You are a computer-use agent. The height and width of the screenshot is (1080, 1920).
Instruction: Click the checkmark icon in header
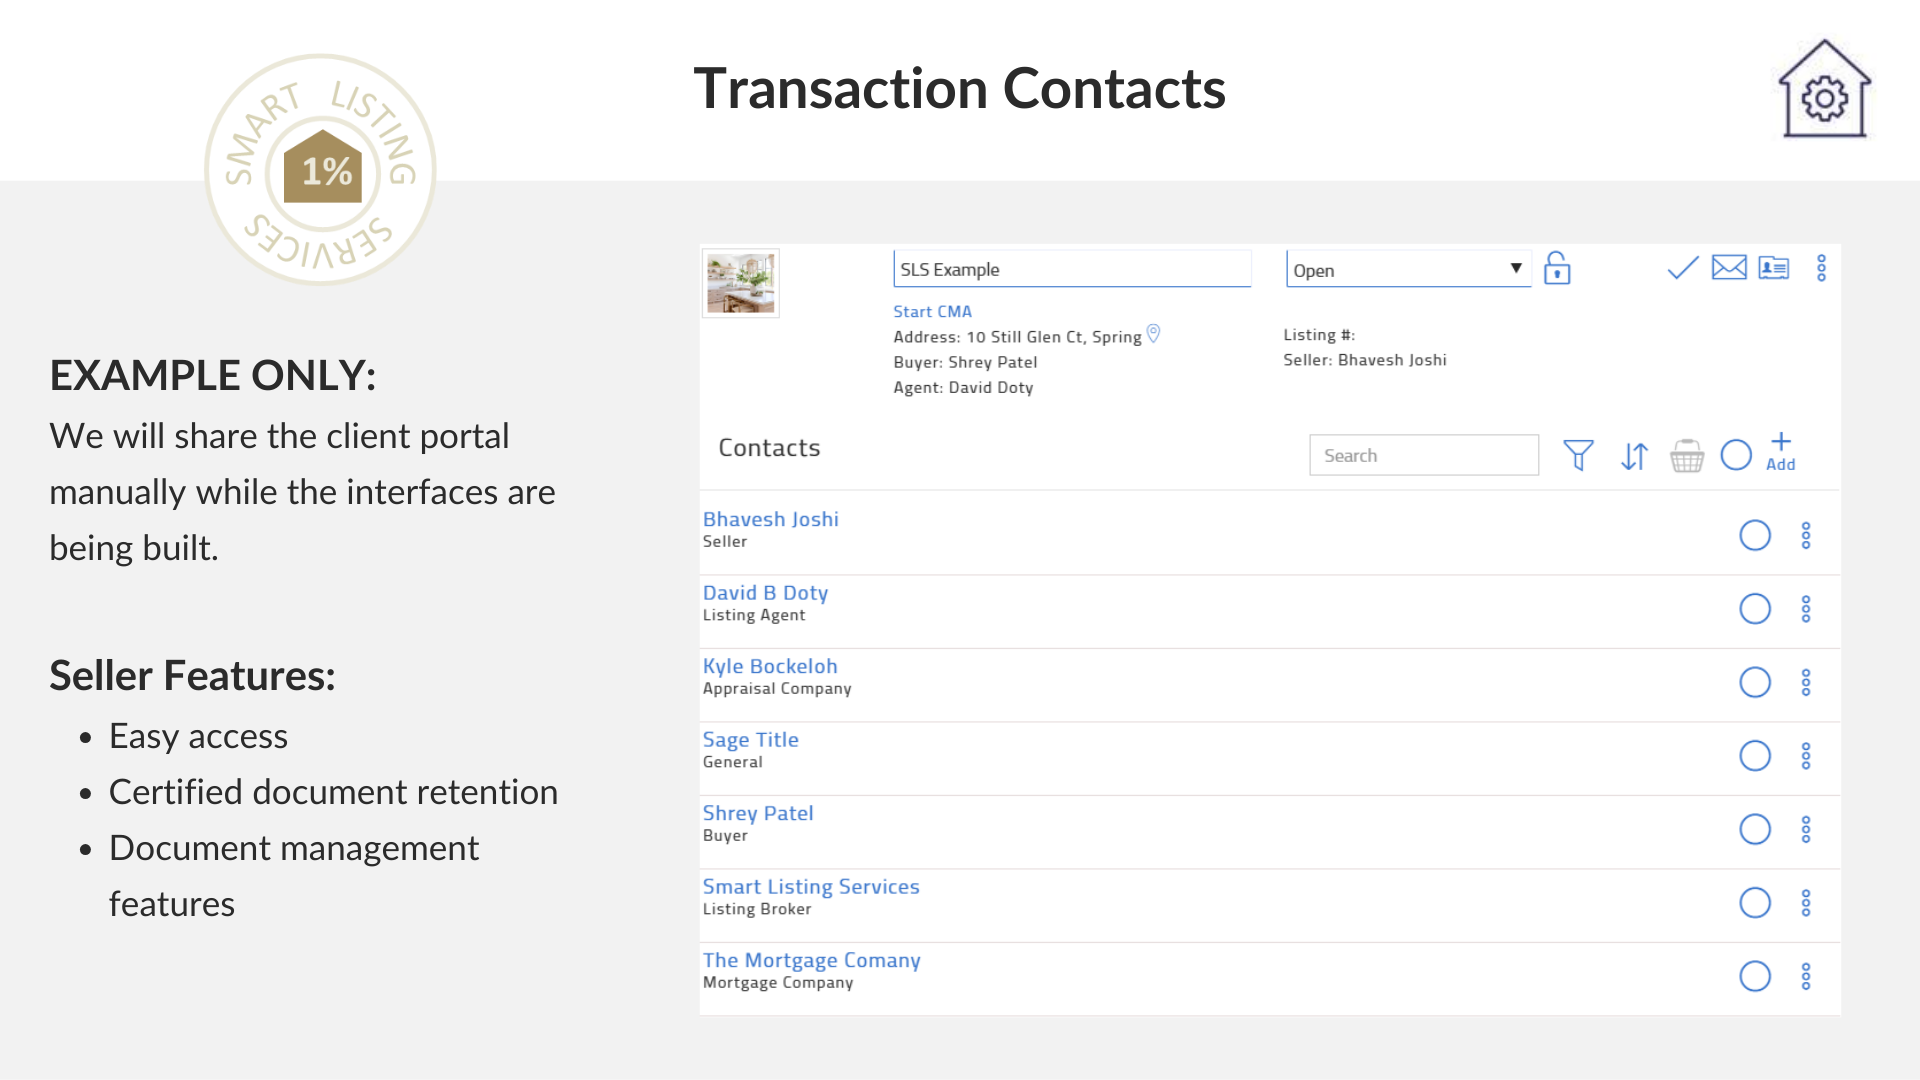[1683, 268]
